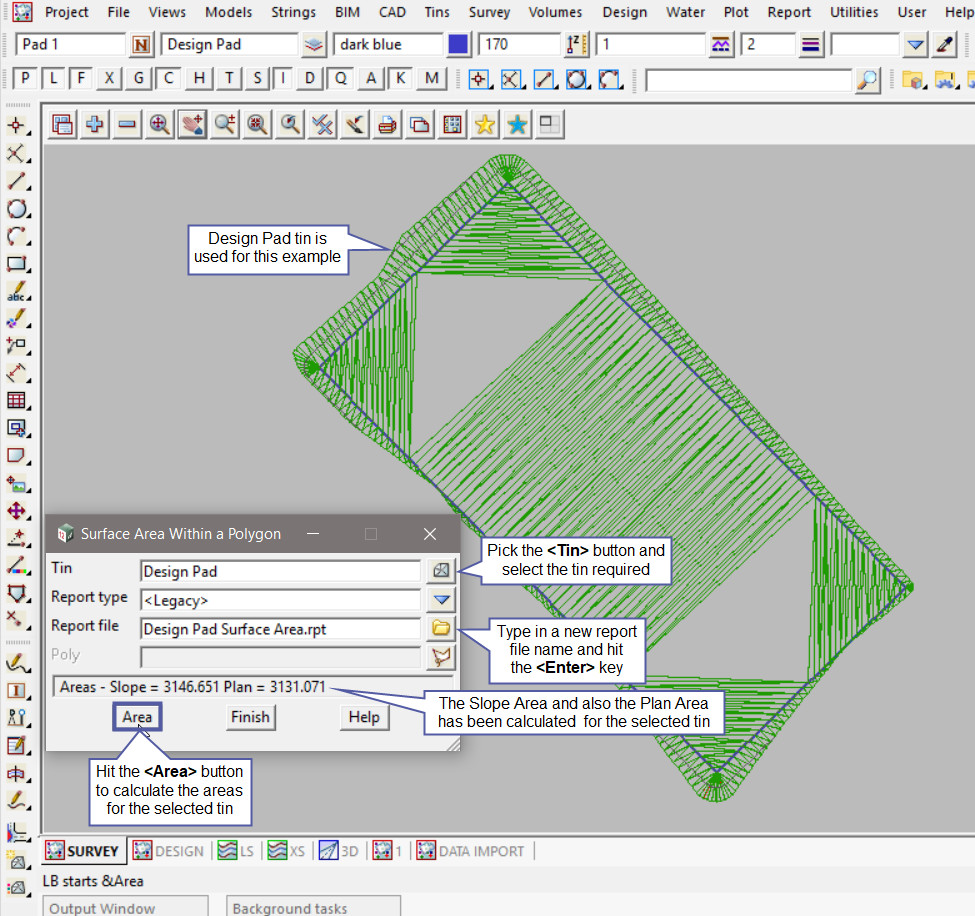Click the eyedropper icon on top toolbar
Image resolution: width=975 pixels, height=916 pixels.
tap(945, 45)
